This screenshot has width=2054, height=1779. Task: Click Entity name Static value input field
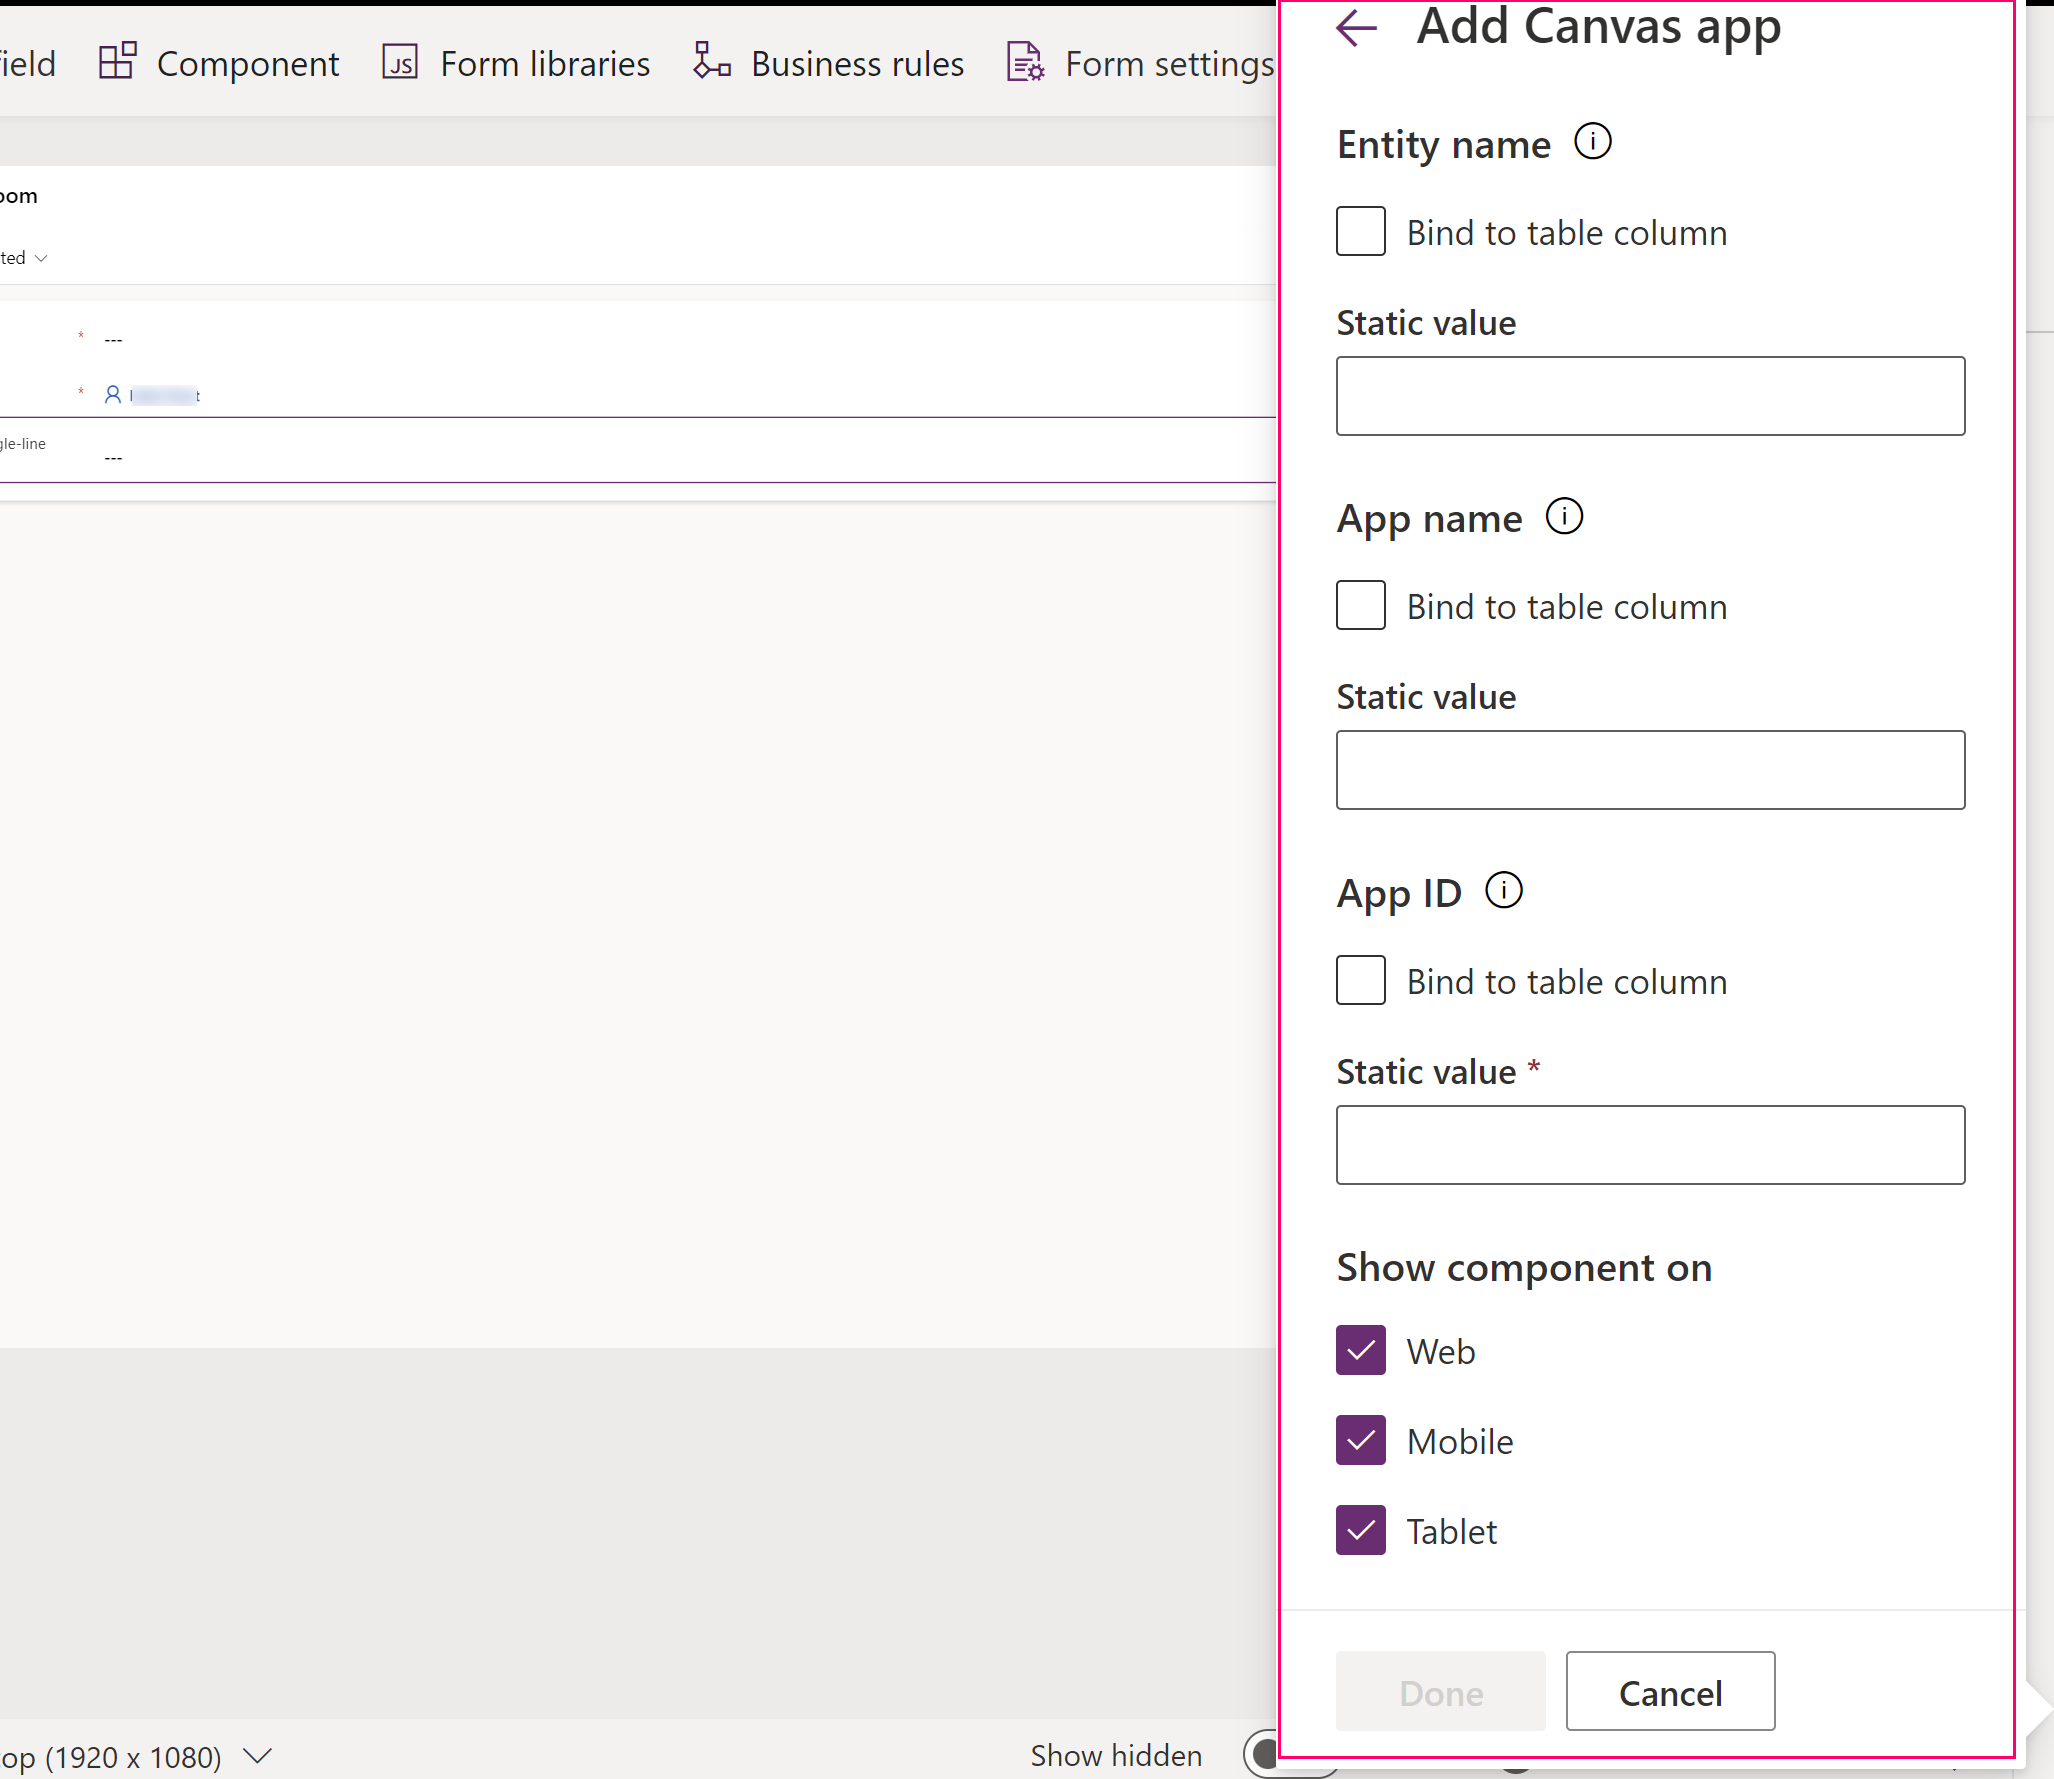(1649, 396)
